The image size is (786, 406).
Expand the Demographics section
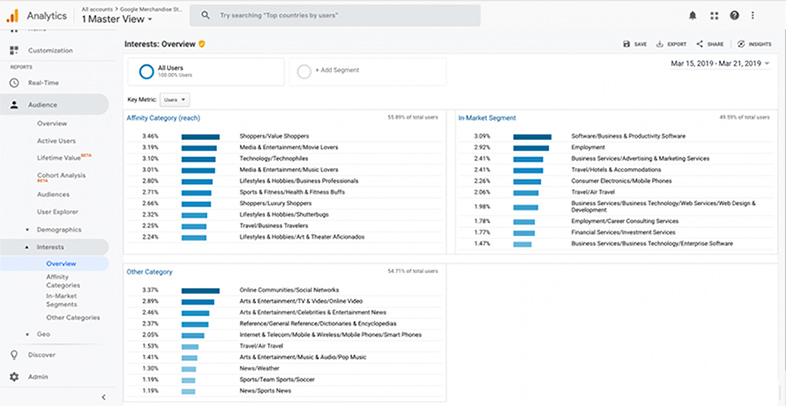(58, 228)
